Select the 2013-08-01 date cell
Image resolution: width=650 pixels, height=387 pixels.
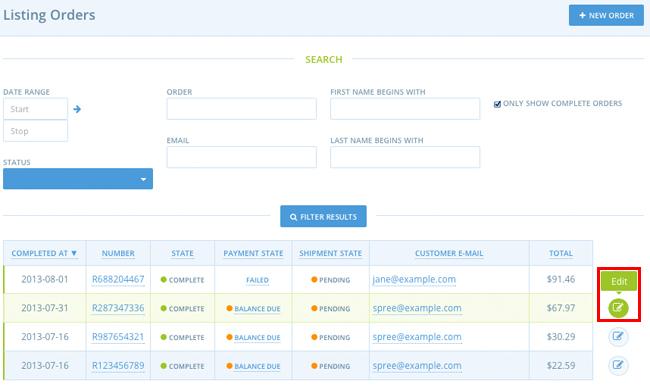point(45,279)
